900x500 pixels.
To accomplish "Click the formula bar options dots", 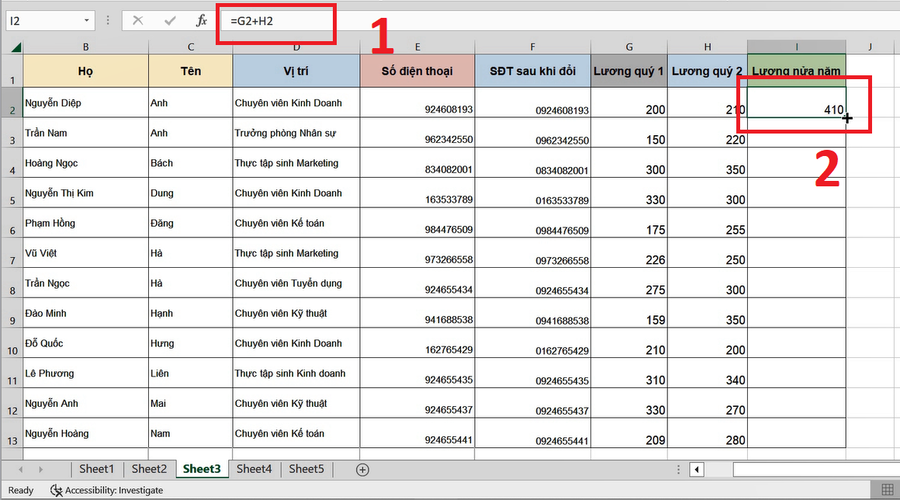I will 108,21.
